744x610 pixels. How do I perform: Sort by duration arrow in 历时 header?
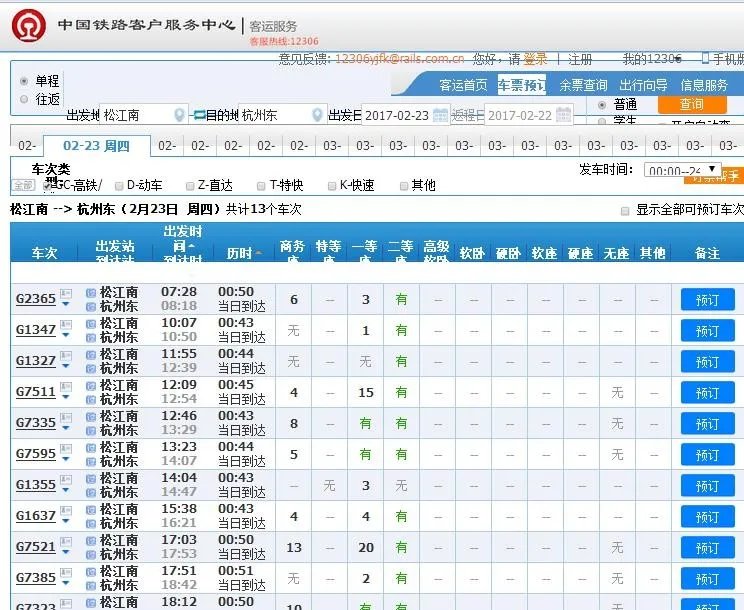[x=259, y=253]
